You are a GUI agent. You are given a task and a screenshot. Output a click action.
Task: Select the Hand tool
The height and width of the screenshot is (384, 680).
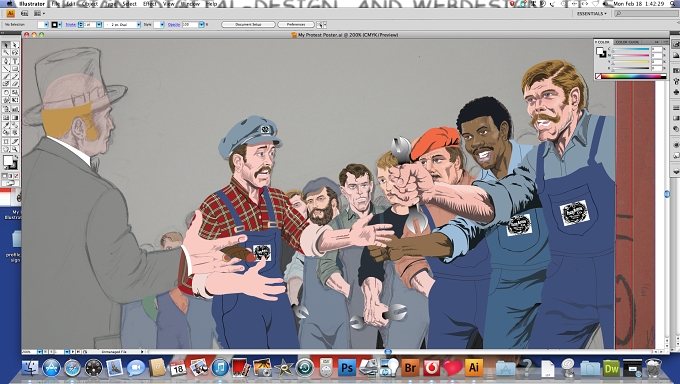6,149
